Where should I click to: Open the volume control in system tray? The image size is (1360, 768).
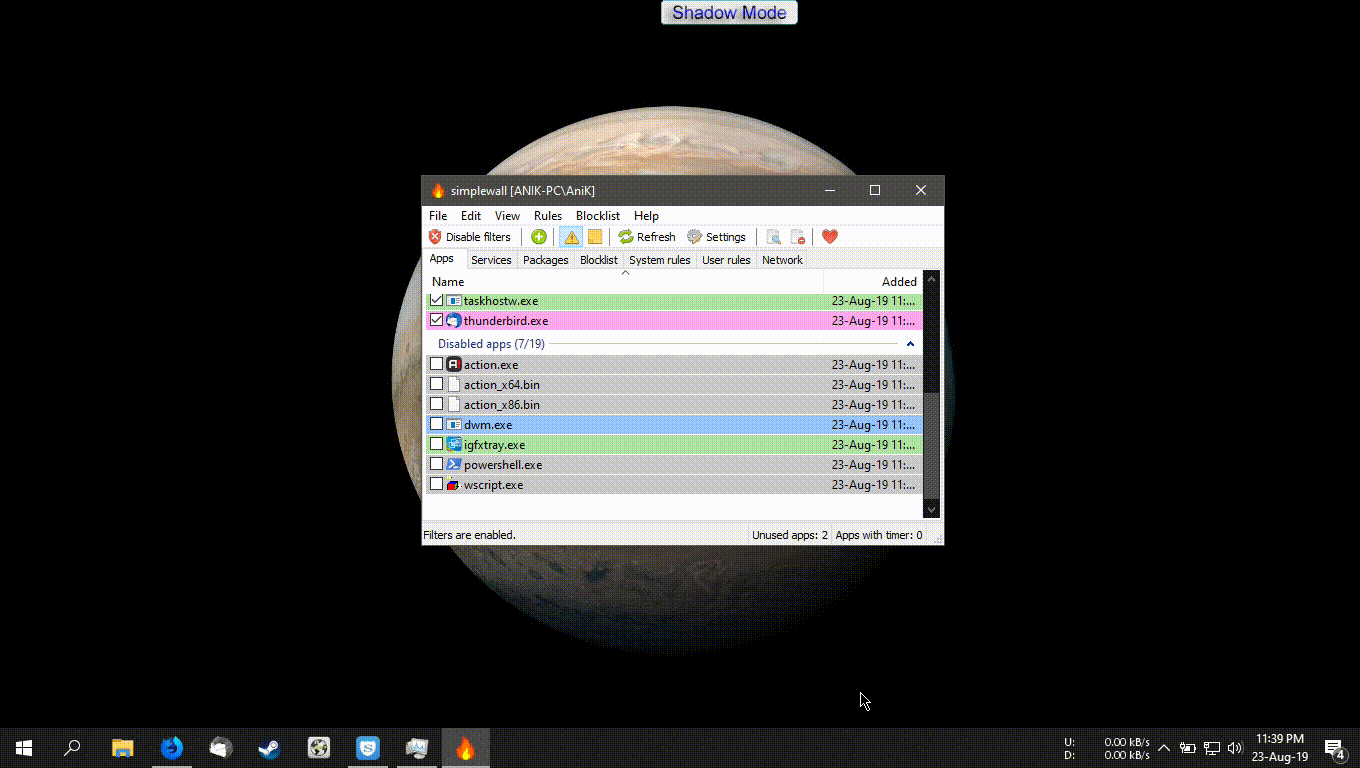1235,748
